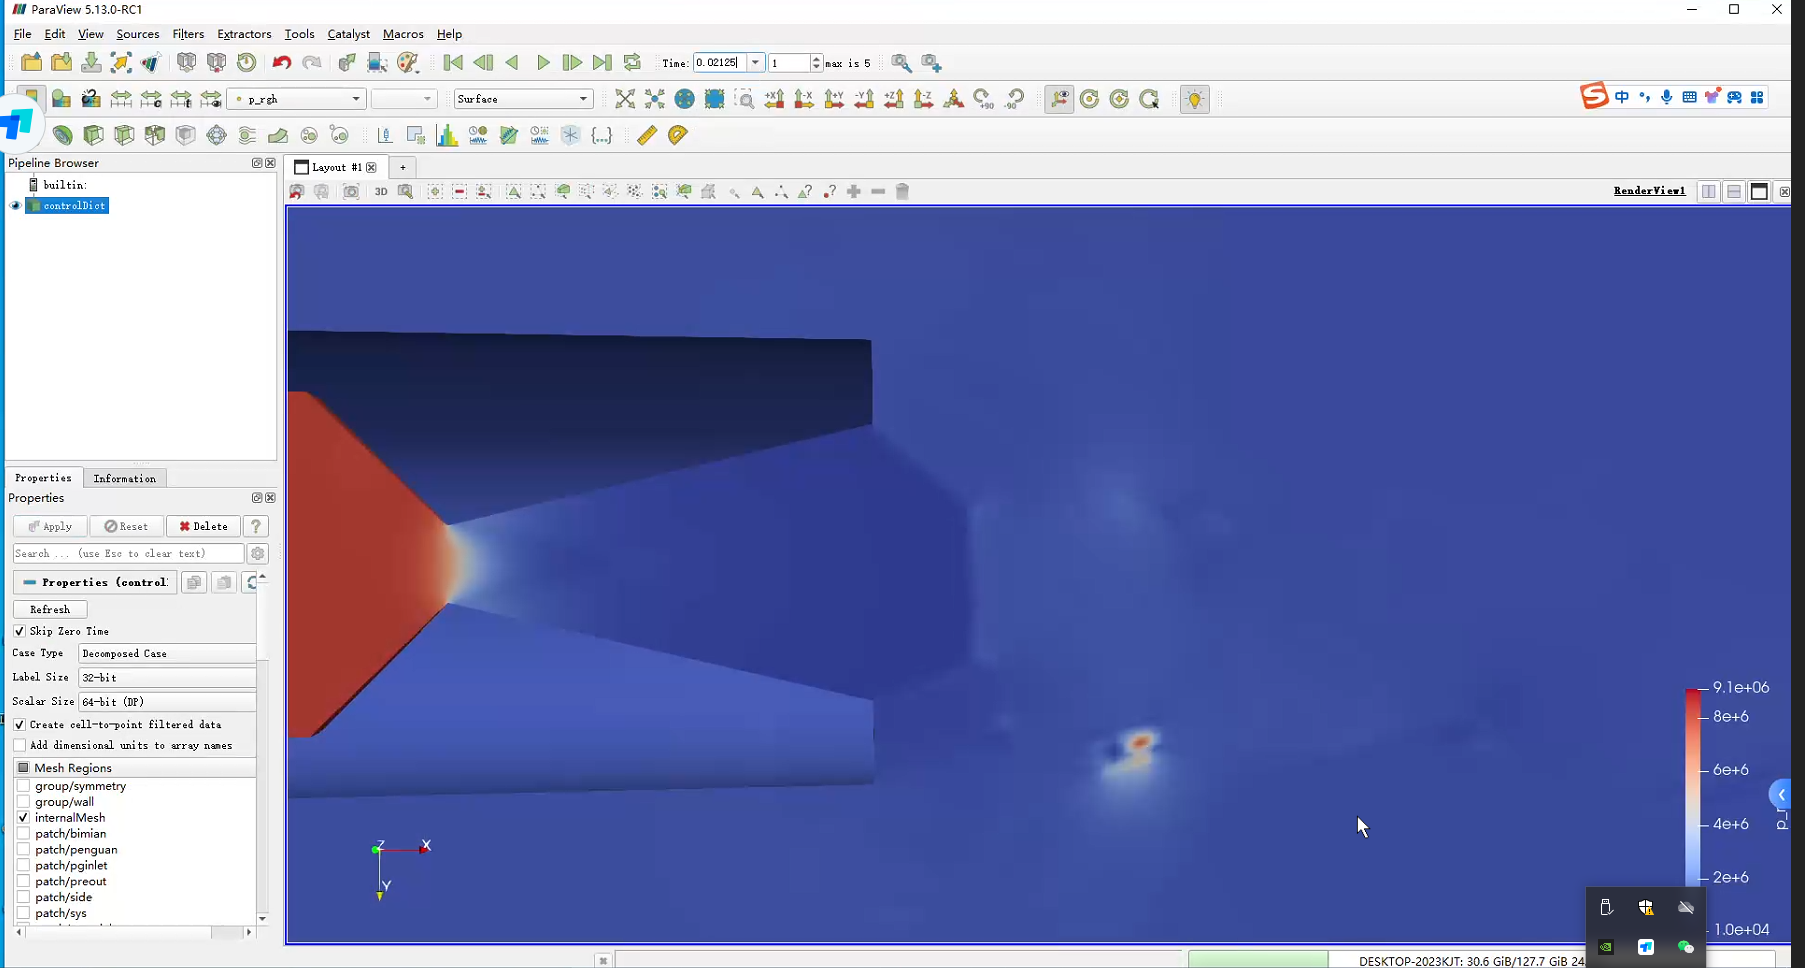Increment the time step index spinner
The width and height of the screenshot is (1805, 968).
tap(816, 58)
